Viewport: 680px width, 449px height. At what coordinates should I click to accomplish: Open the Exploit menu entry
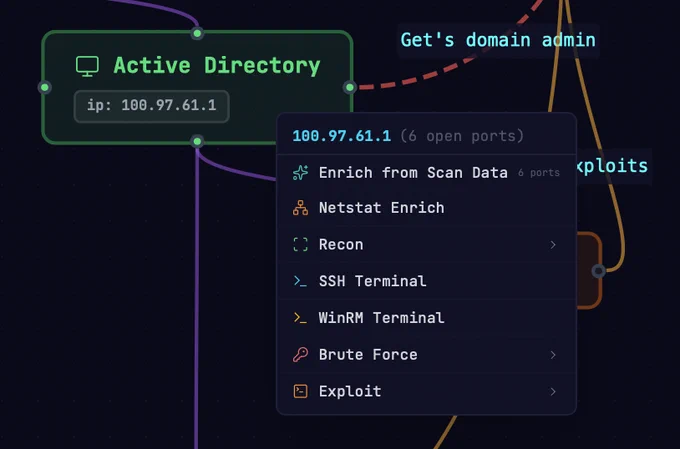point(426,391)
